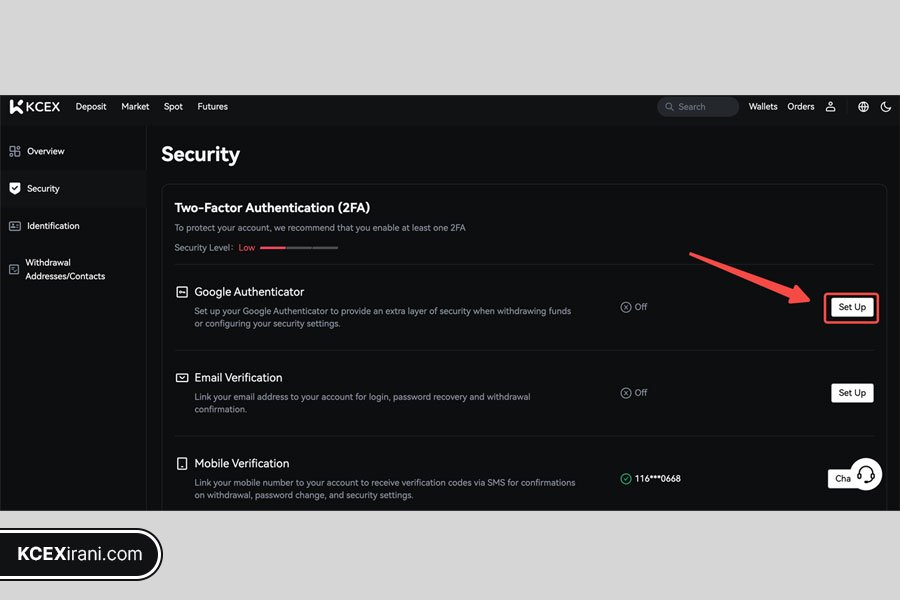
Task: Open the Deposit menu
Action: coord(91,107)
